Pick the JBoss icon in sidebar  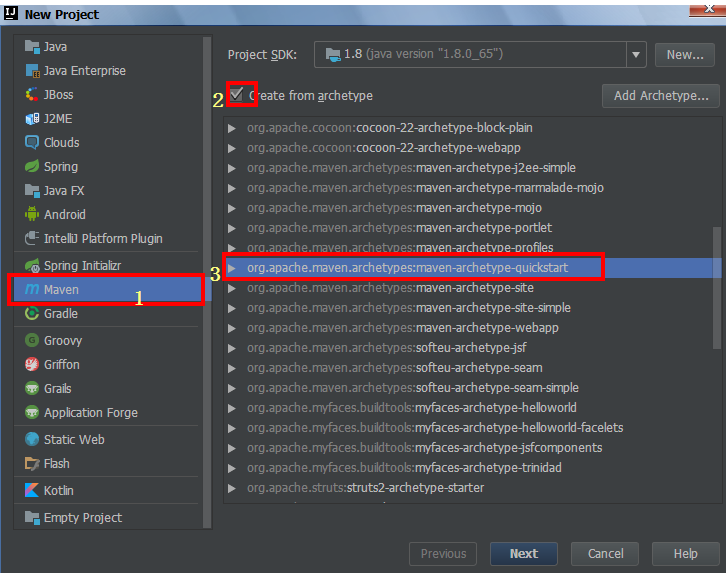[32, 94]
